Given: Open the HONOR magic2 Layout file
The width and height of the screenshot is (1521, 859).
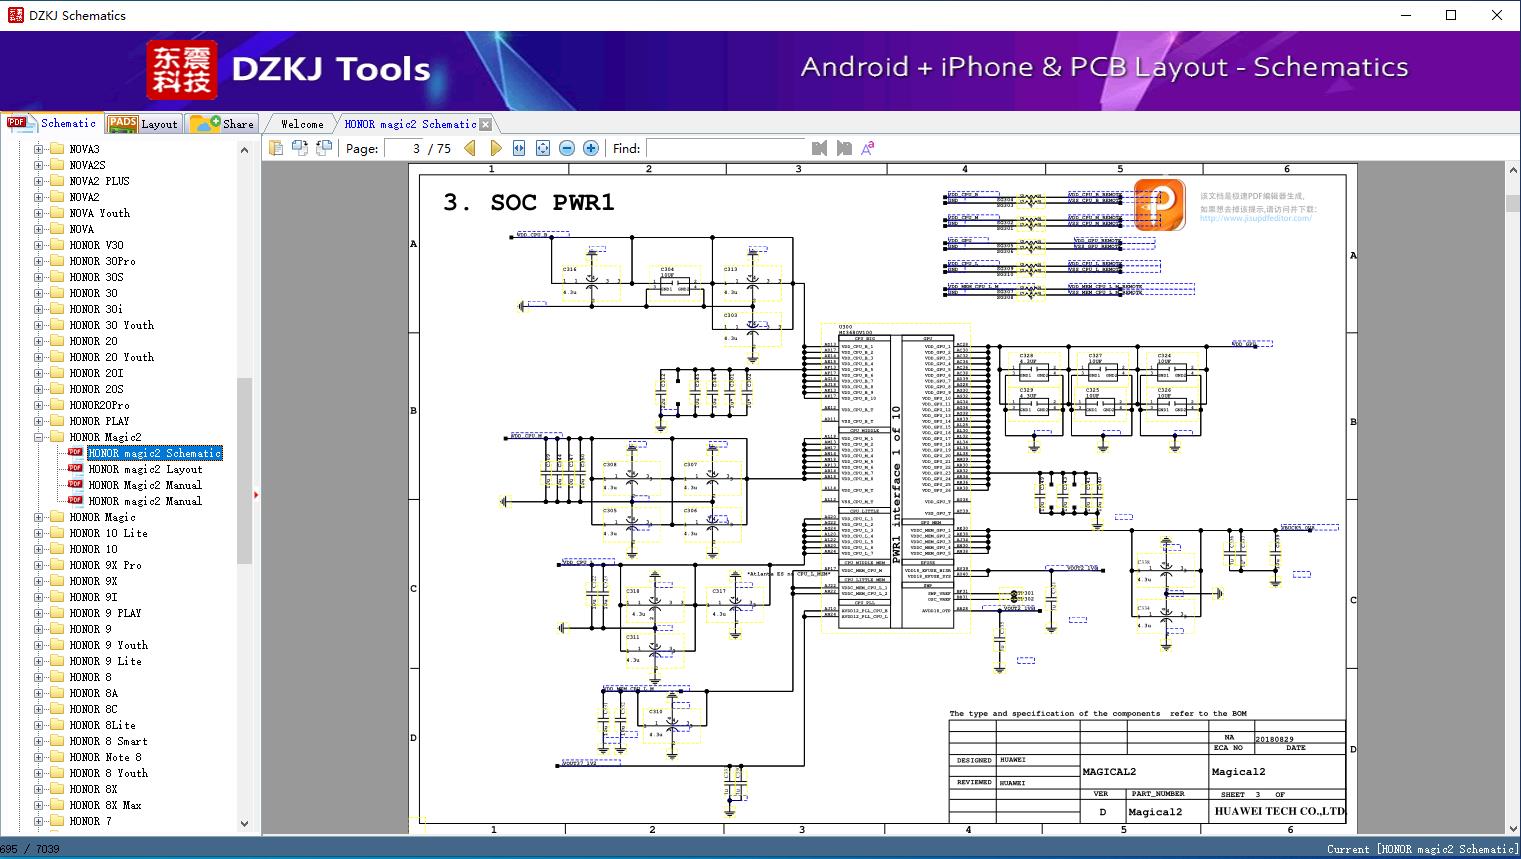Looking at the screenshot, I should coord(145,469).
